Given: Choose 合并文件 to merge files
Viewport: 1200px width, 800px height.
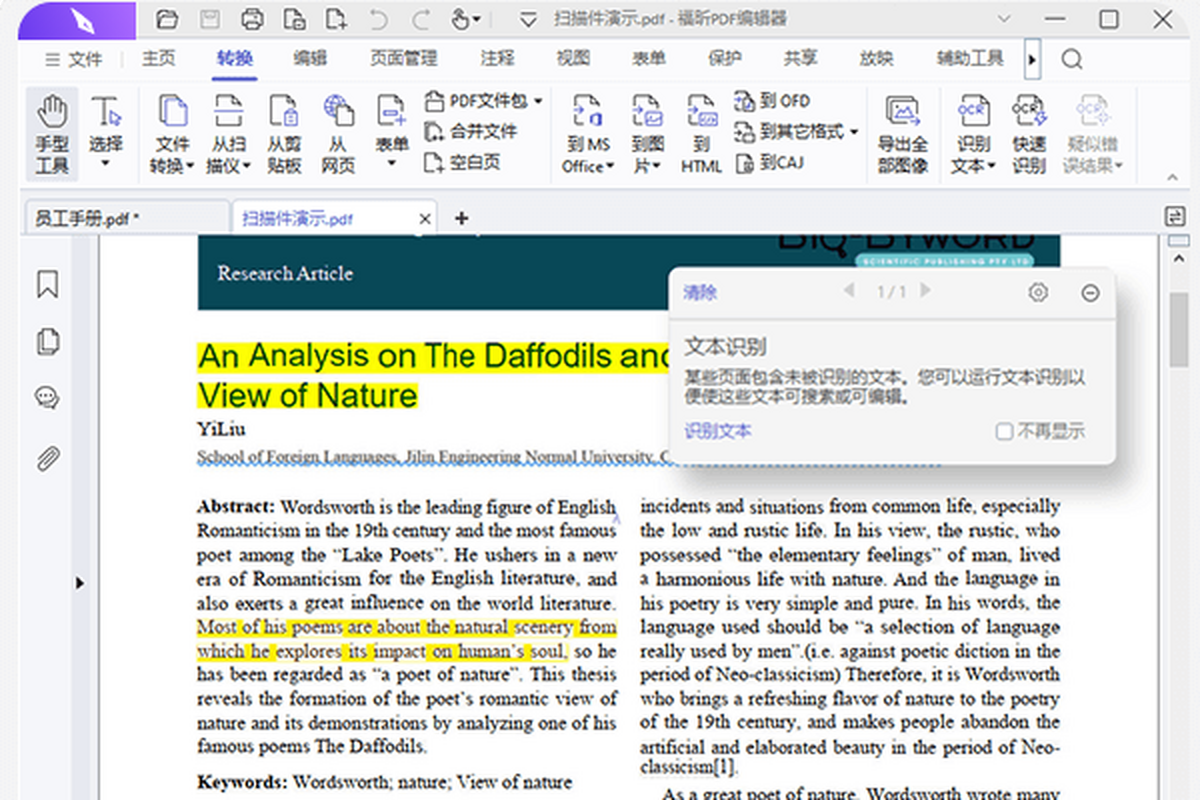Looking at the screenshot, I should (x=471, y=131).
